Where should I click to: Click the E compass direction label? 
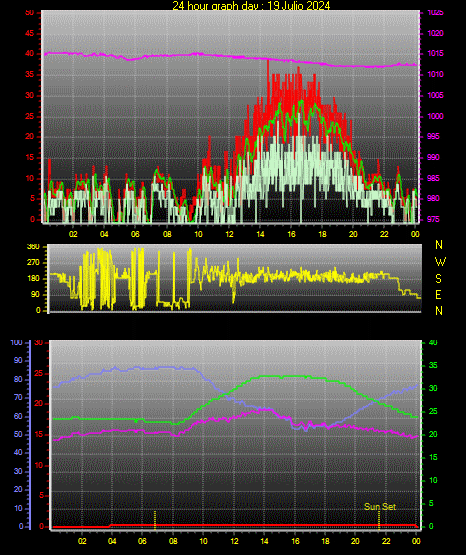pos(438,294)
